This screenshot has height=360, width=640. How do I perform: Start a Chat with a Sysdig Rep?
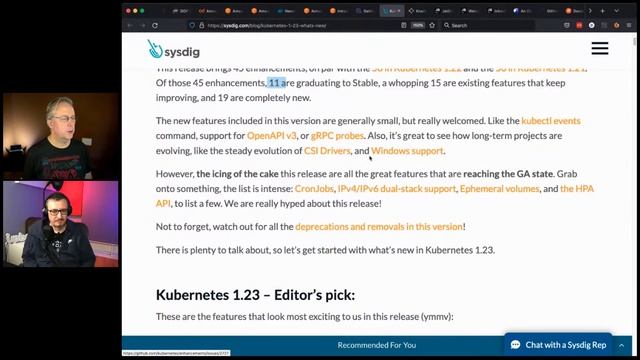coord(558,345)
